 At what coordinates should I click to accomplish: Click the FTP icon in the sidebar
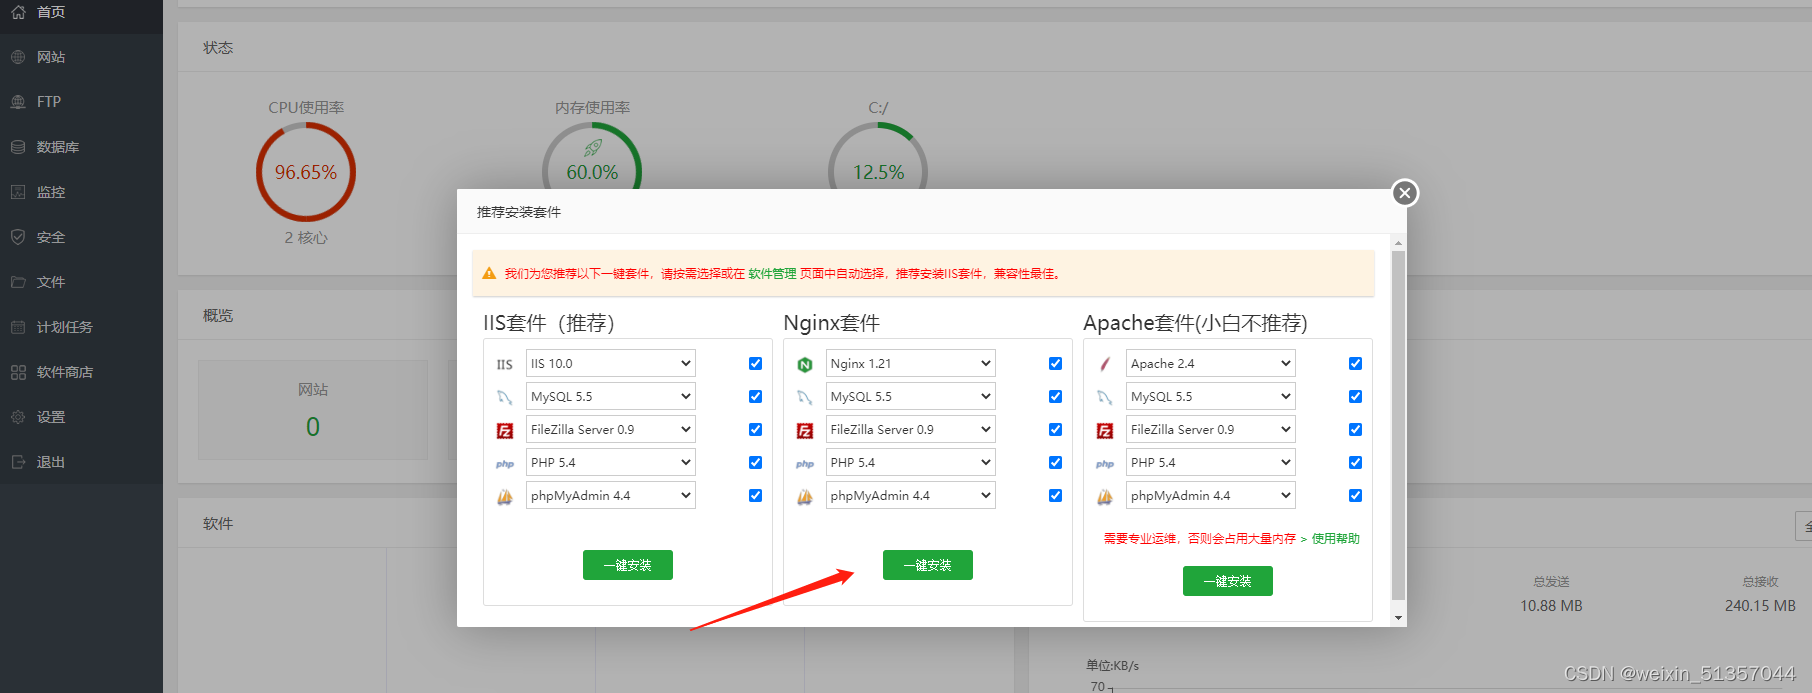18,102
